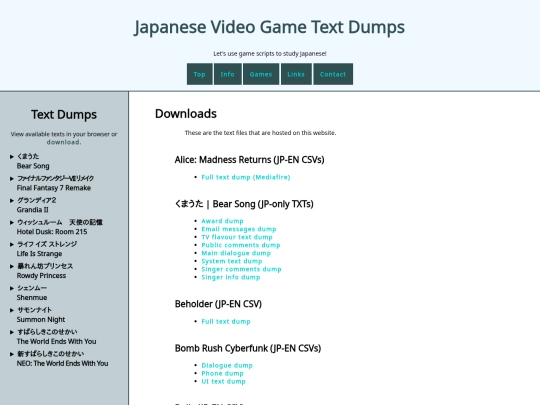Image resolution: width=540 pixels, height=405 pixels.
Task: Open the System text dump link
Action: point(231,261)
